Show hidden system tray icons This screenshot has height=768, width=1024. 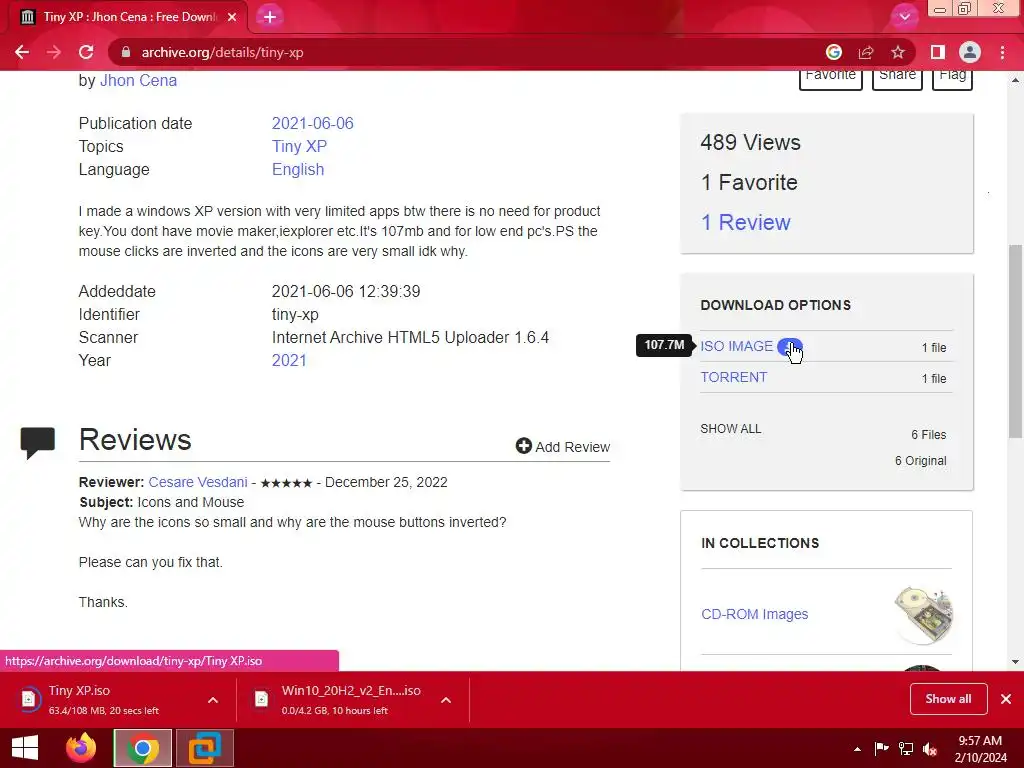857,749
